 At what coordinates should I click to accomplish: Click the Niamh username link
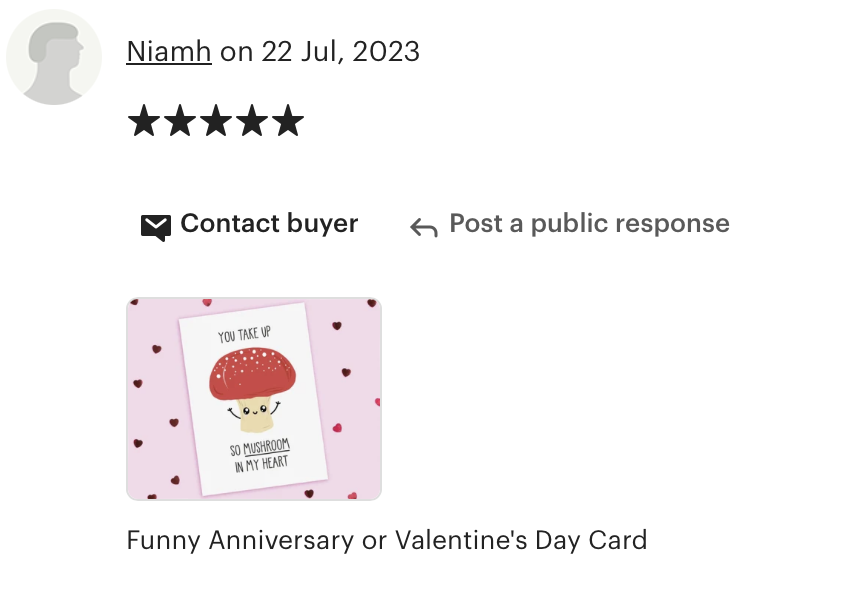coord(169,52)
